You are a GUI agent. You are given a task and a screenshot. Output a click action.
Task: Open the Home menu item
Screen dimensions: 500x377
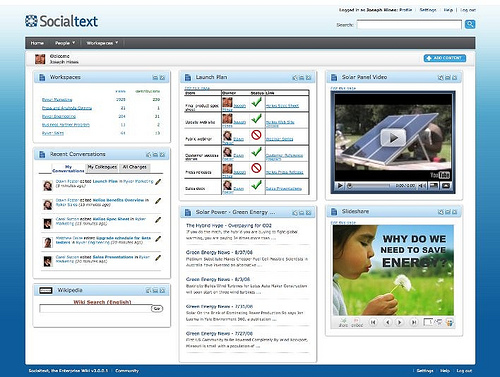(37, 43)
